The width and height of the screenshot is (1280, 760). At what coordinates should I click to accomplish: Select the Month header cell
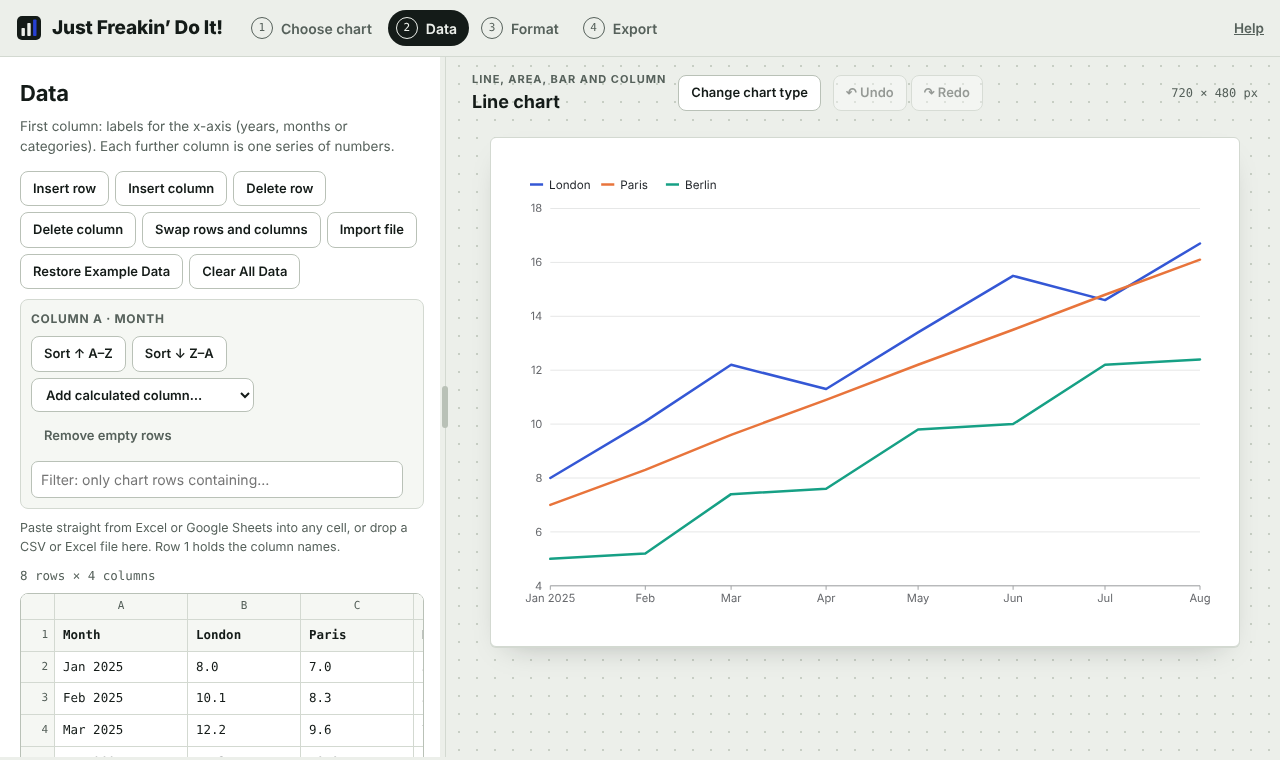click(121, 635)
